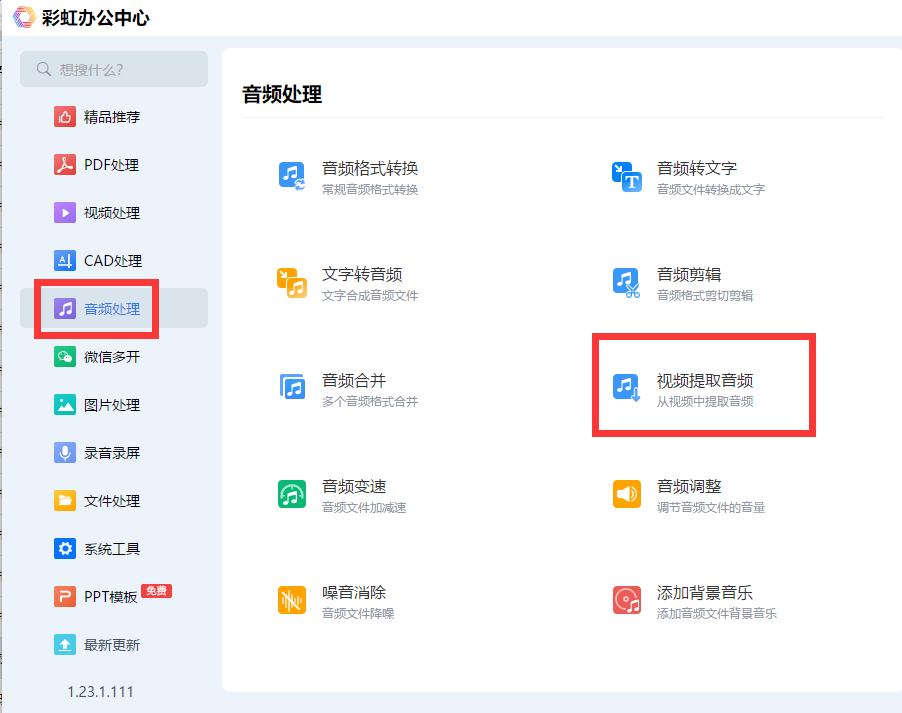This screenshot has width=902, height=713.
Task: Click the red 免费 badge
Action: (x=156, y=591)
